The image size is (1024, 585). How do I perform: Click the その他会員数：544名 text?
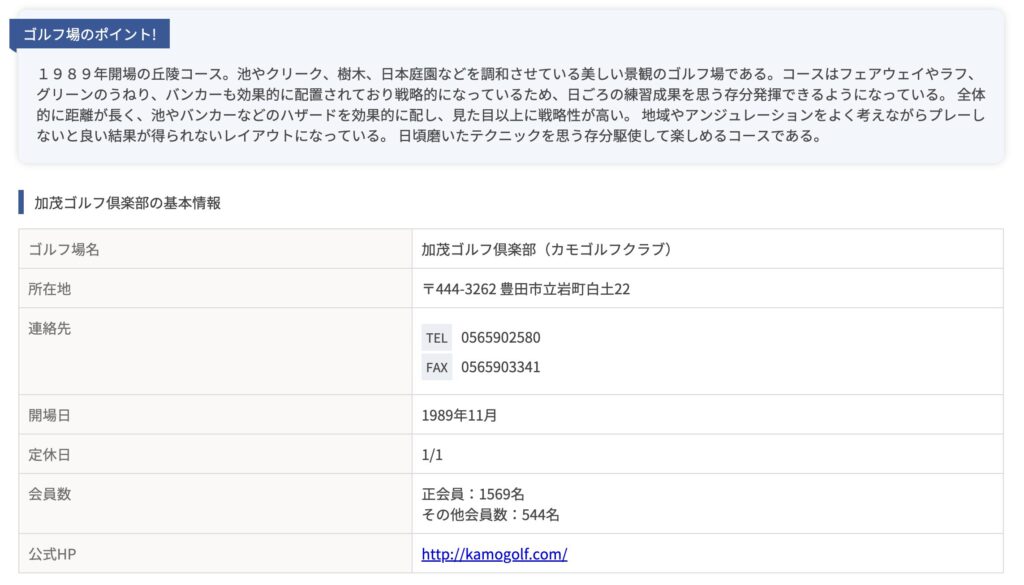coord(490,514)
